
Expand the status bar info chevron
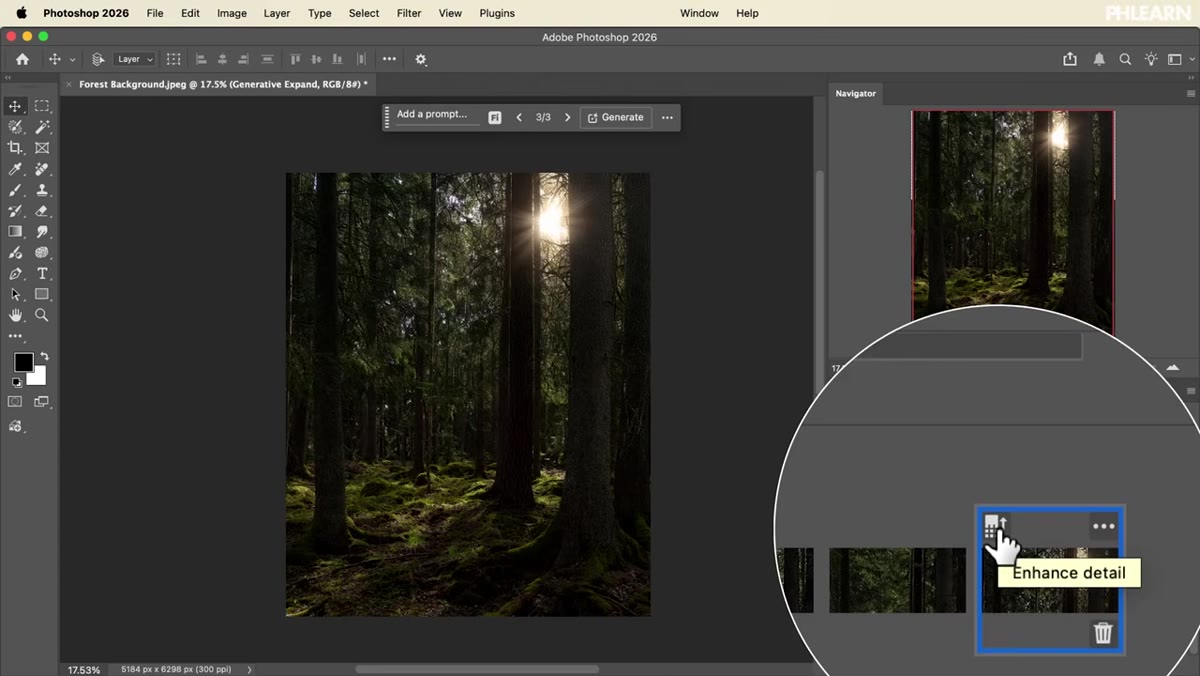(x=249, y=669)
